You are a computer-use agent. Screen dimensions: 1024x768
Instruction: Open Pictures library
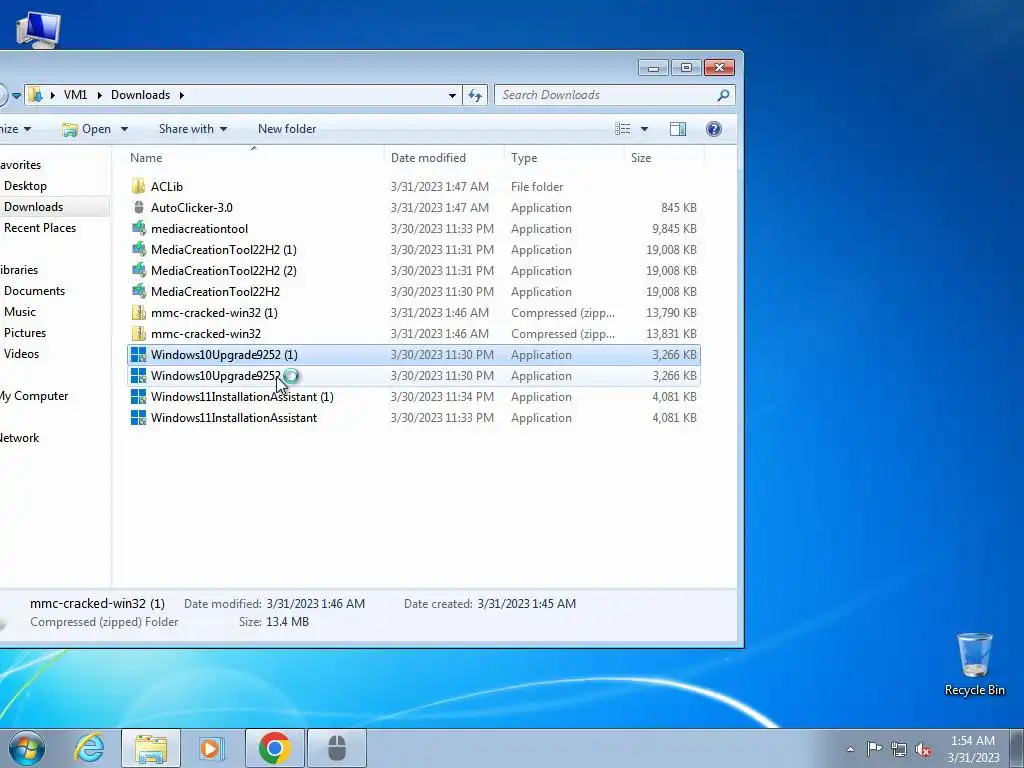25,332
